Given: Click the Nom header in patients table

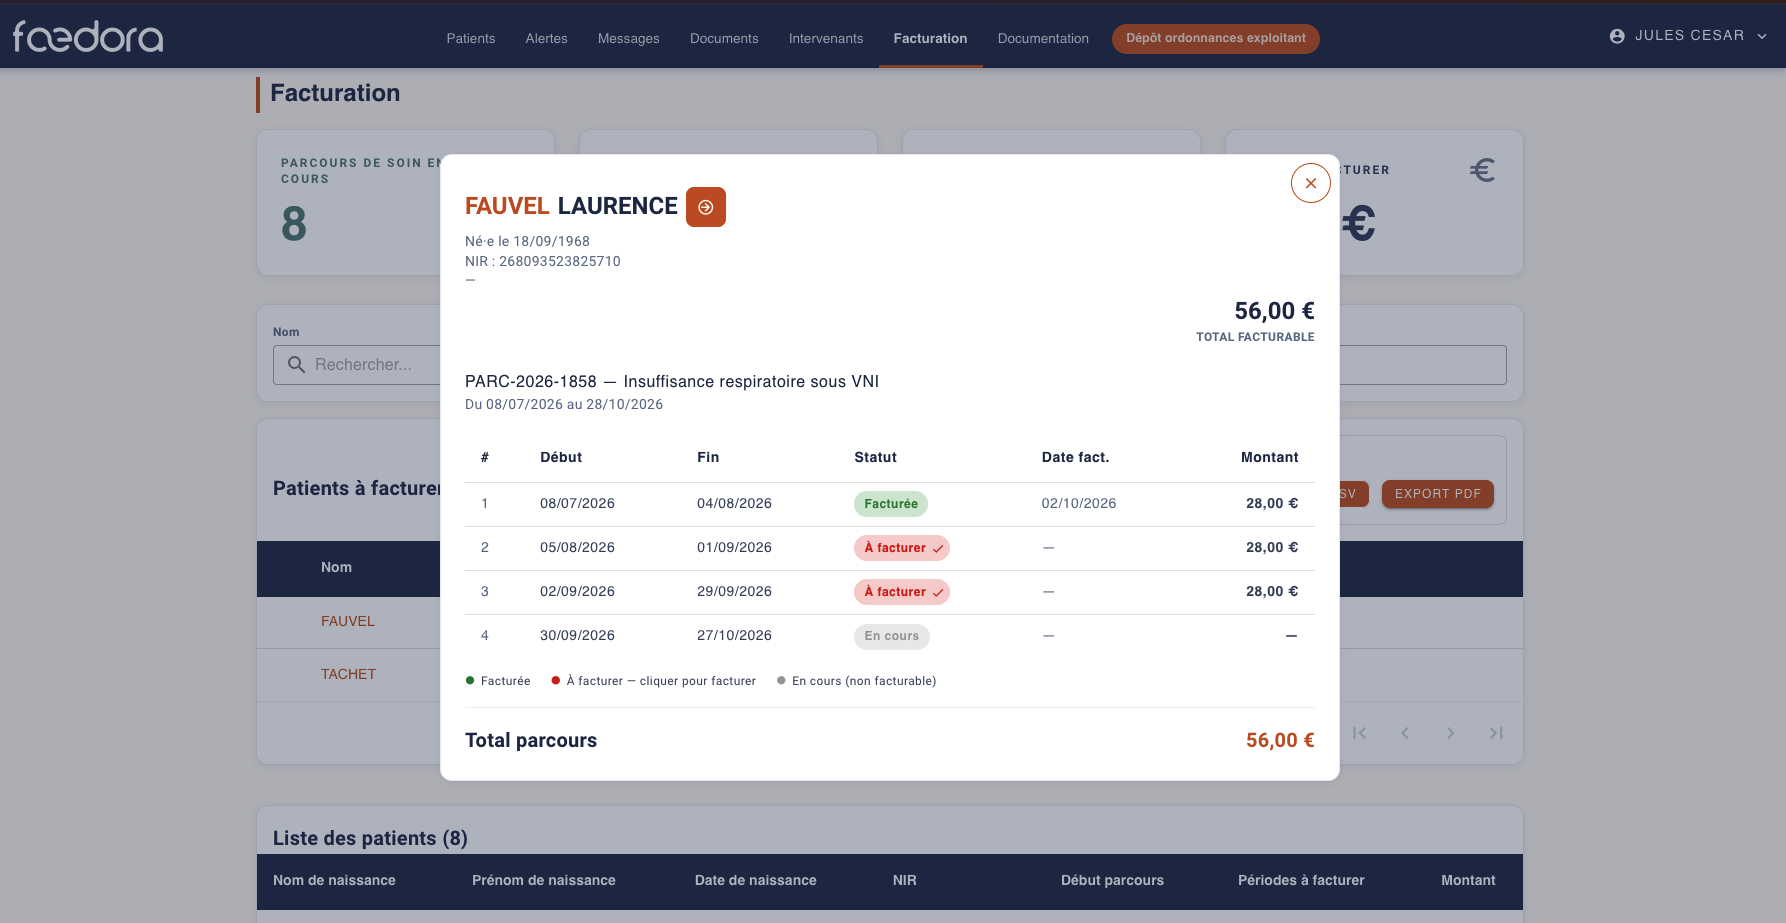Looking at the screenshot, I should (x=336, y=567).
